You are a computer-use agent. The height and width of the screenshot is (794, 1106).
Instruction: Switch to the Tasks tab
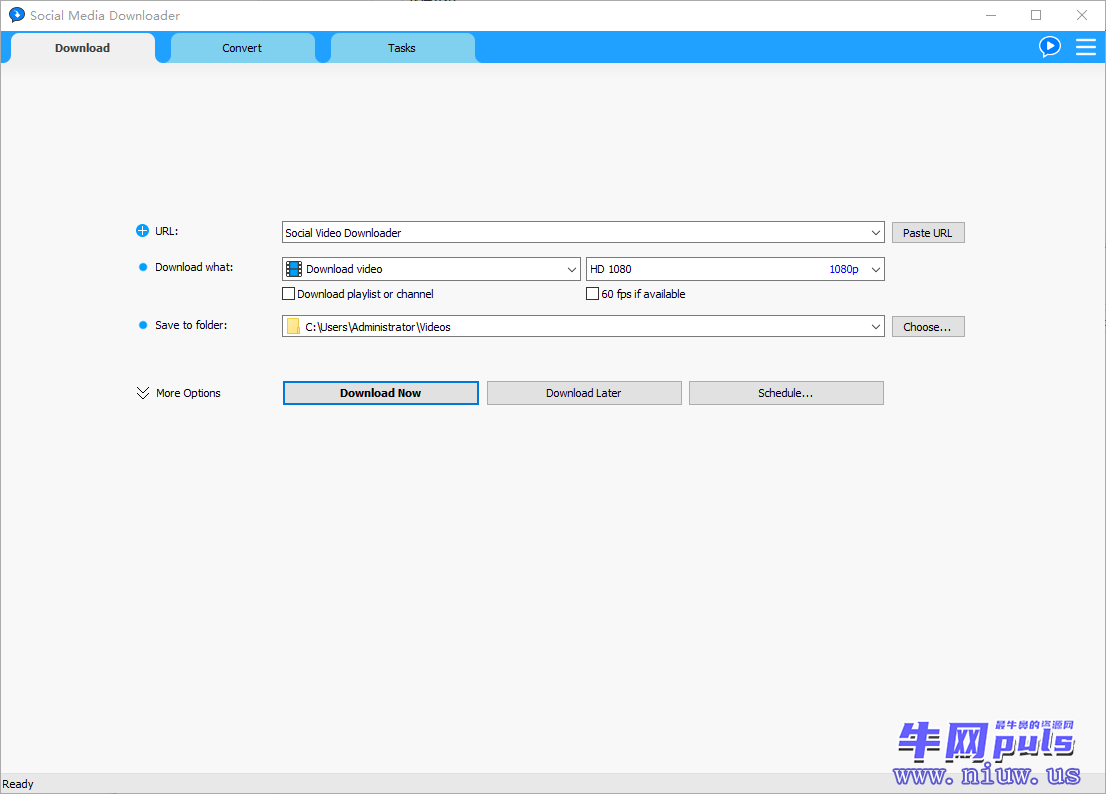pyautogui.click(x=401, y=48)
